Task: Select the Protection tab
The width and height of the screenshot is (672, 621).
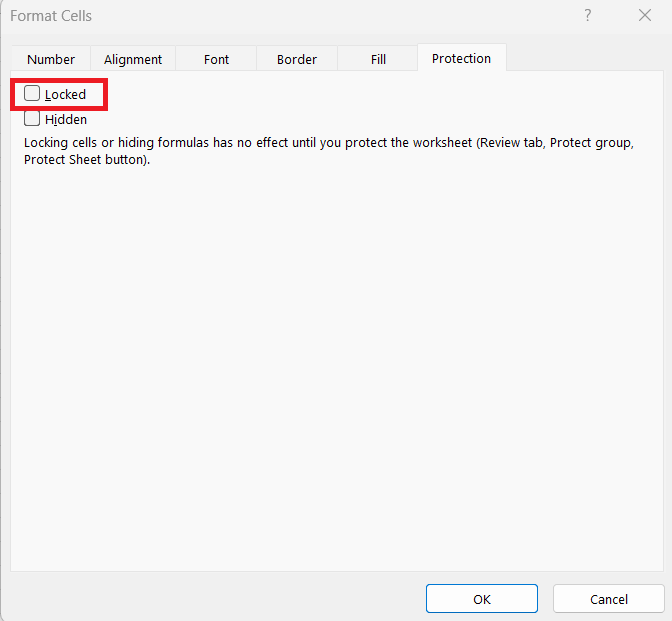Action: (x=462, y=58)
